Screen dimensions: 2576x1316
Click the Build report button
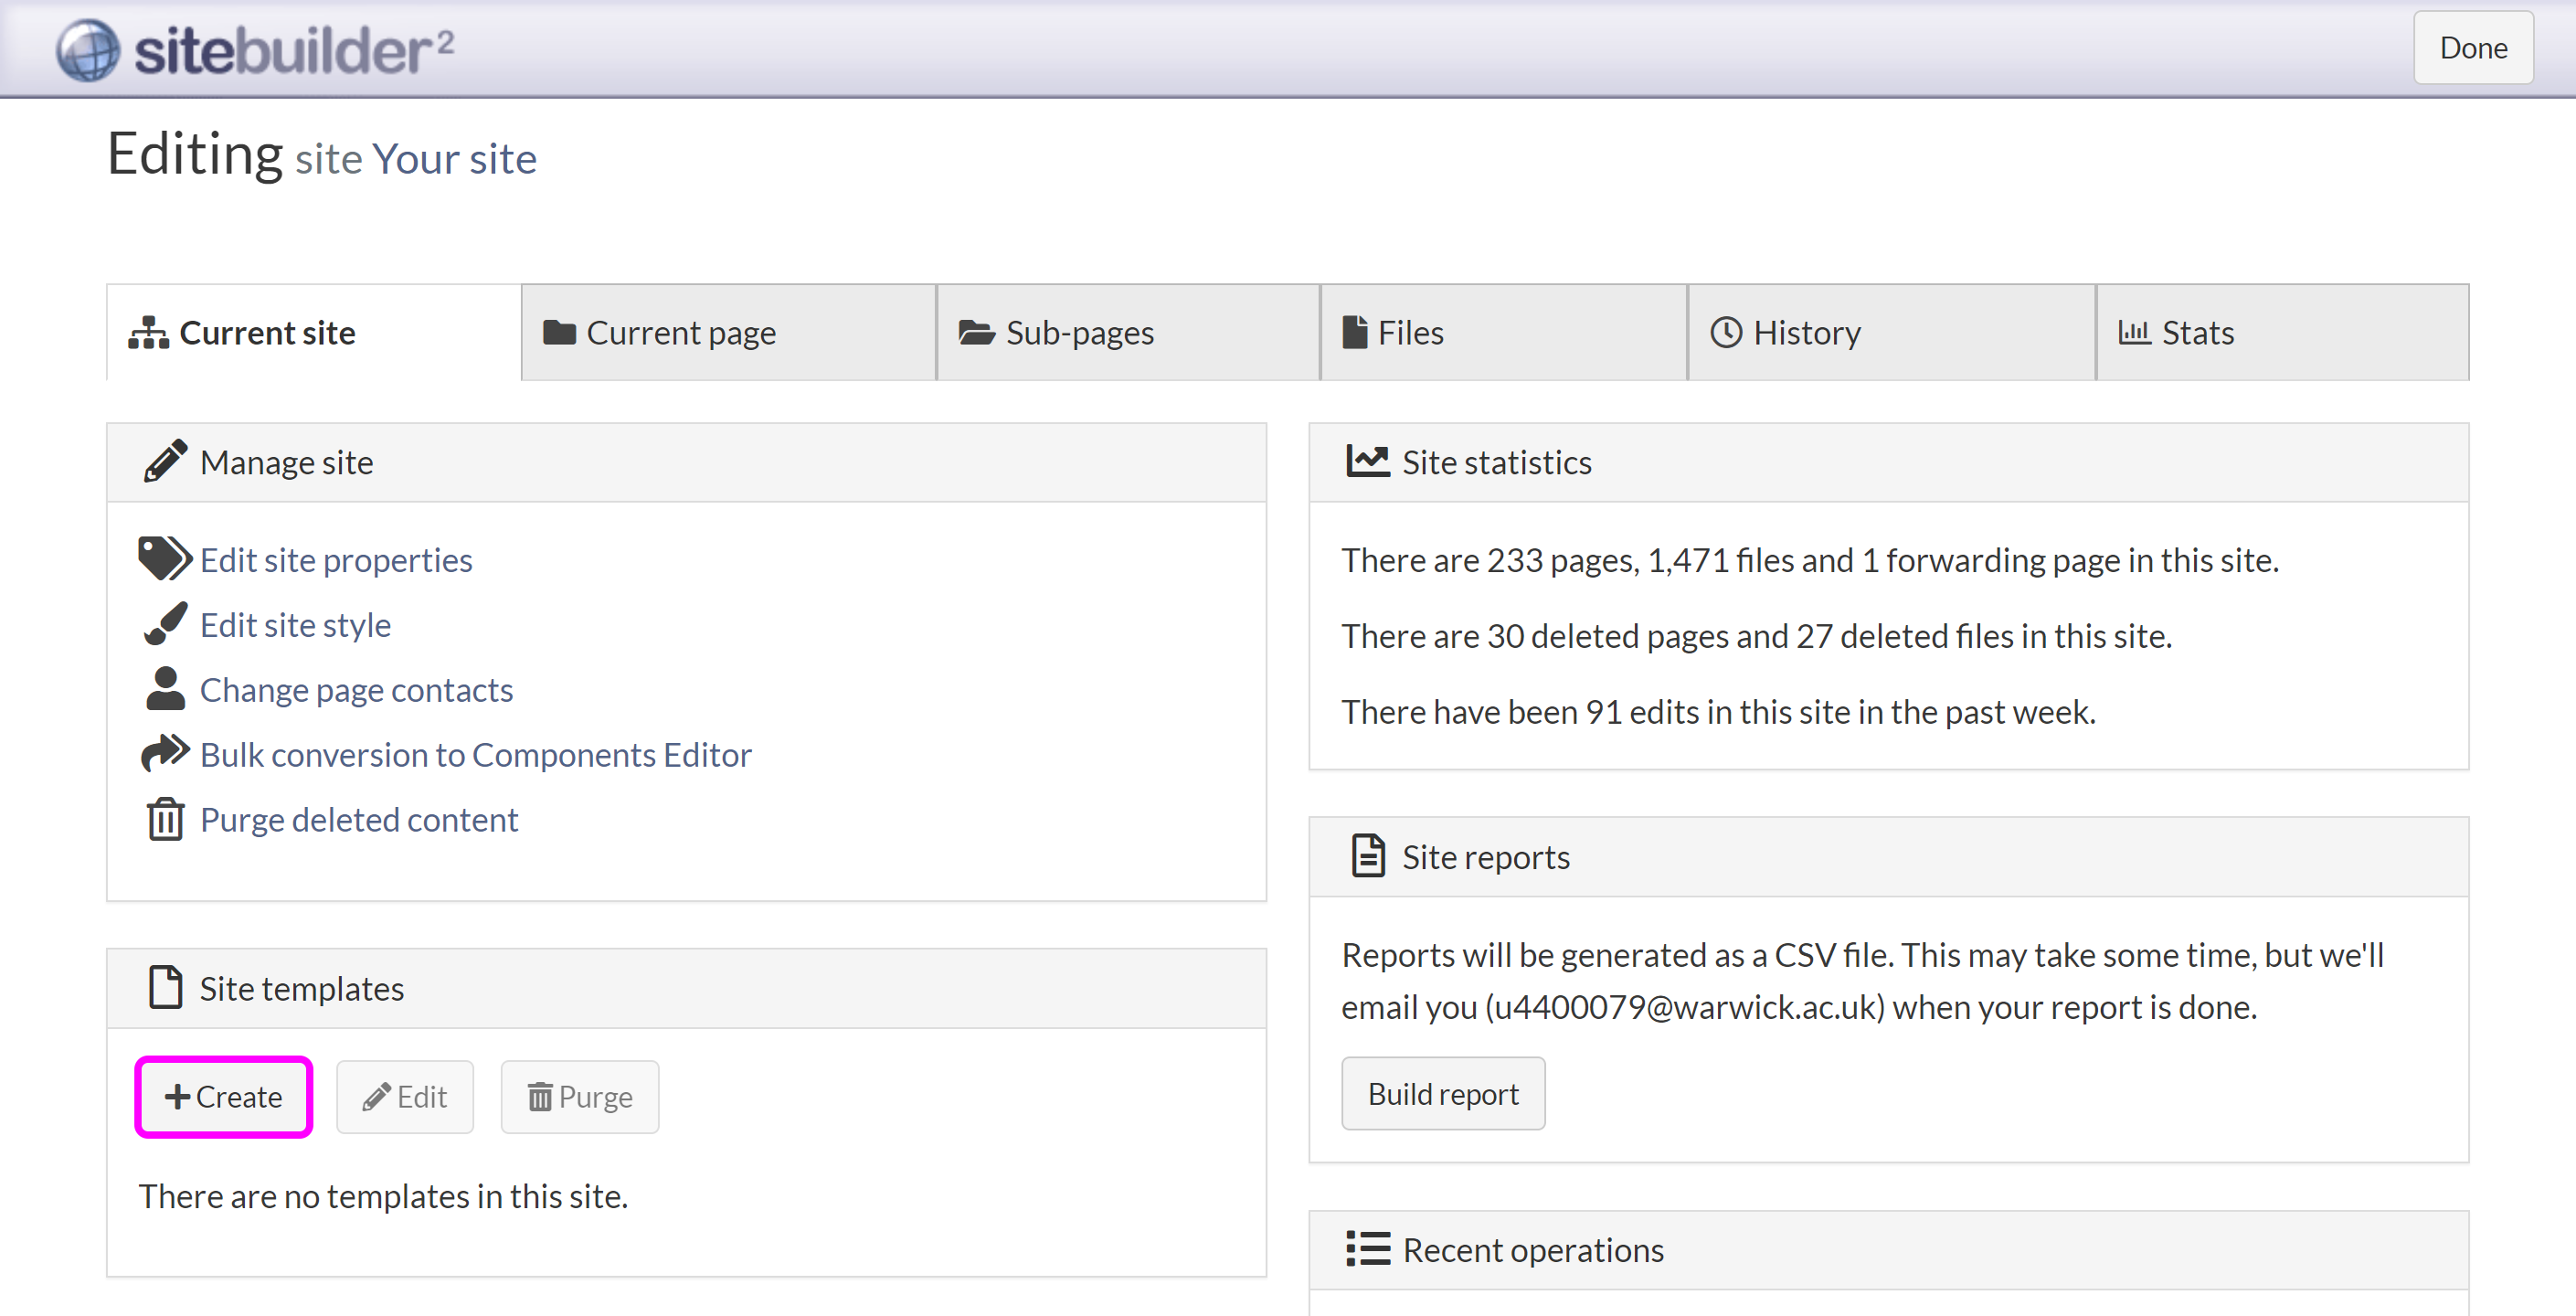[1442, 1094]
